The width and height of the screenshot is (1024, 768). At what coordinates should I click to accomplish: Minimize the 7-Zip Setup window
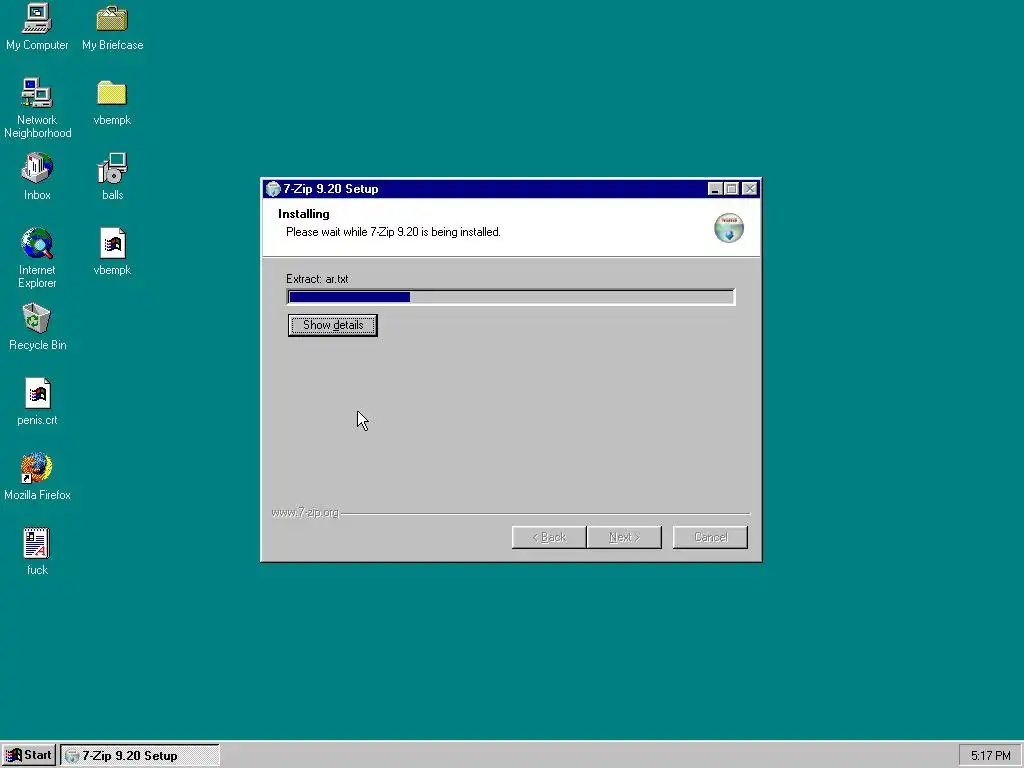click(715, 189)
